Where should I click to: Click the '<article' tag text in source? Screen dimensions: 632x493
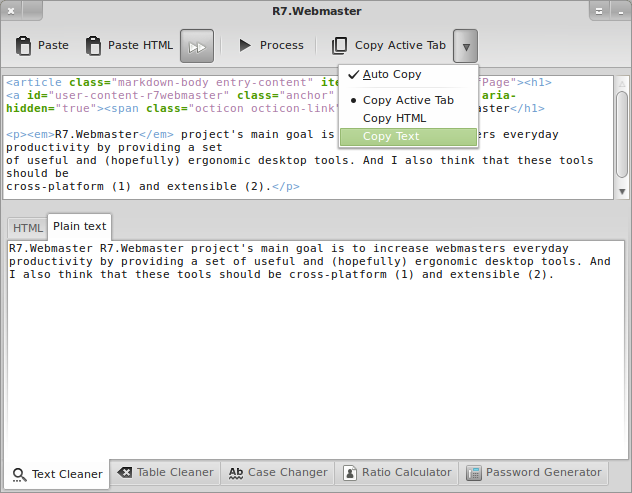(x=34, y=82)
